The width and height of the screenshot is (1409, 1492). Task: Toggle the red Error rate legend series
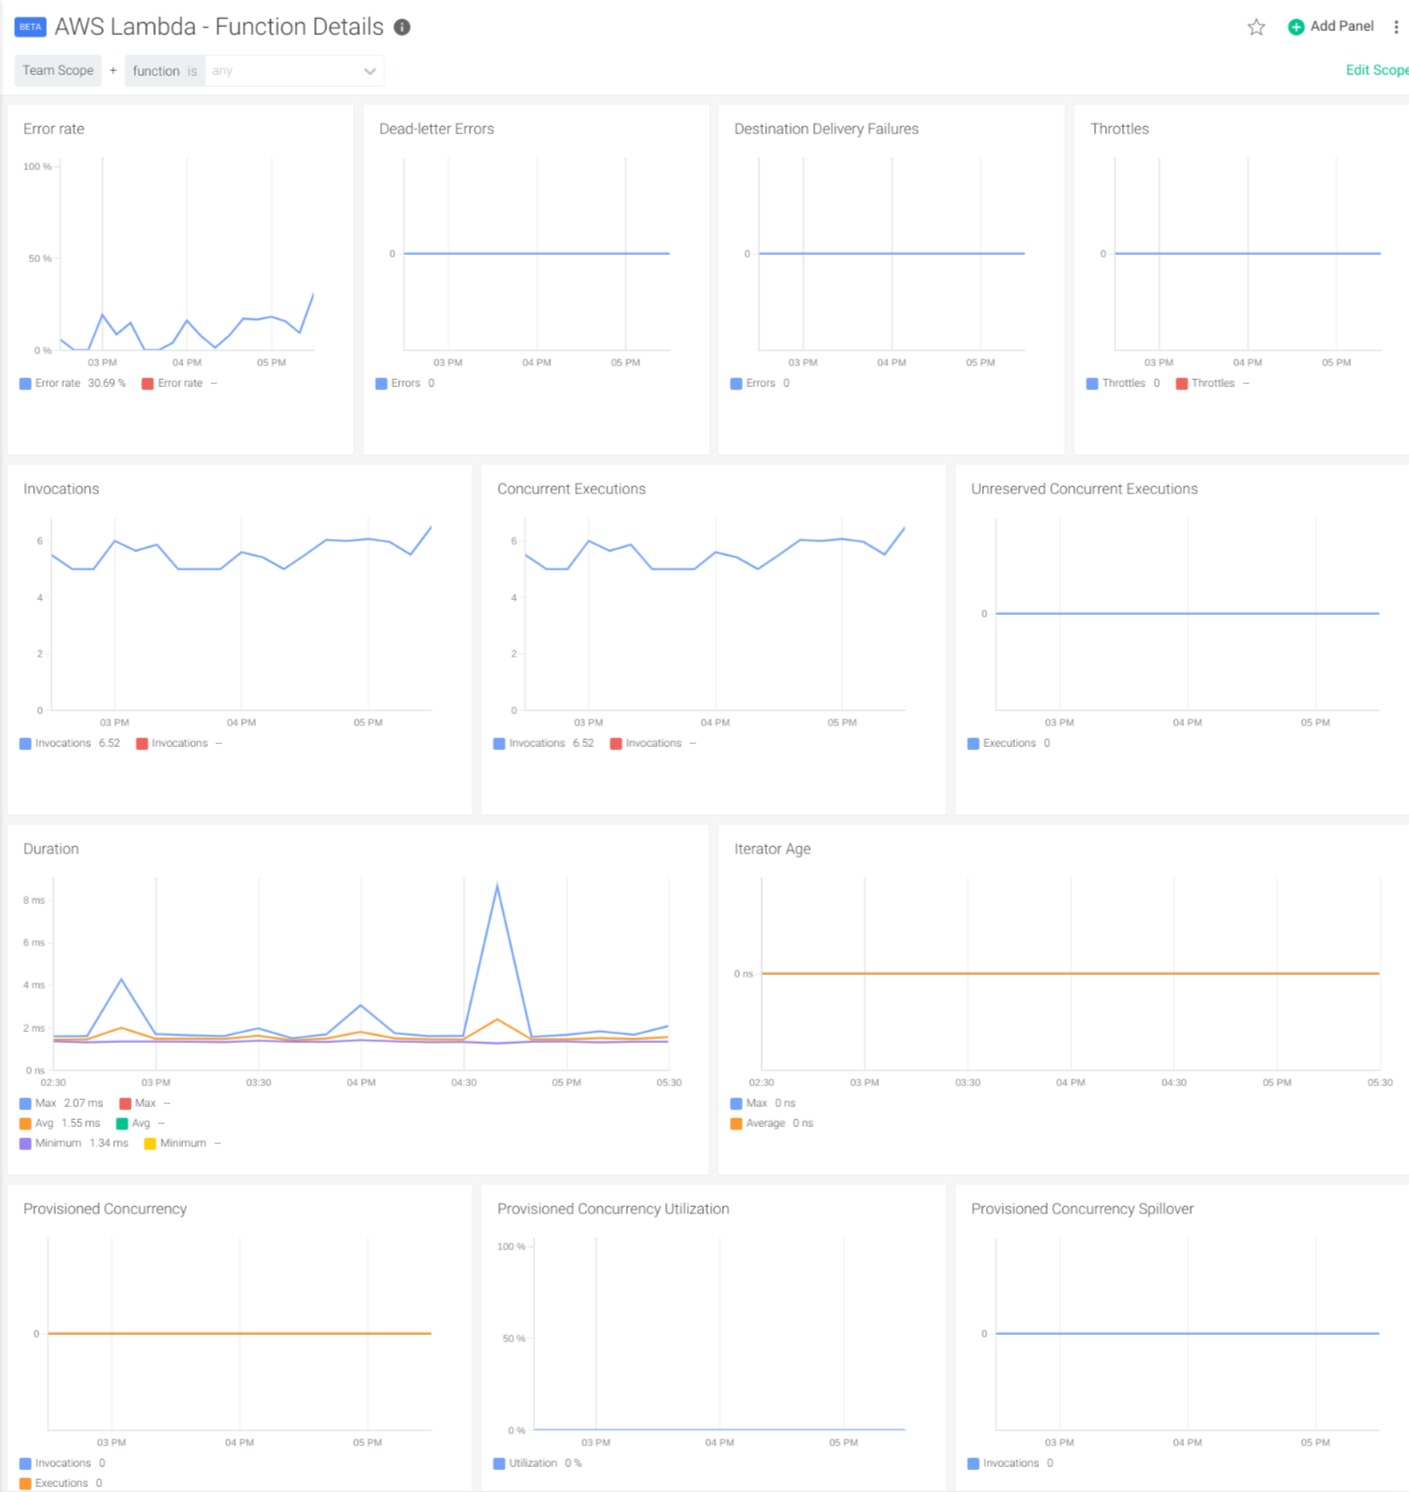[x=180, y=383]
